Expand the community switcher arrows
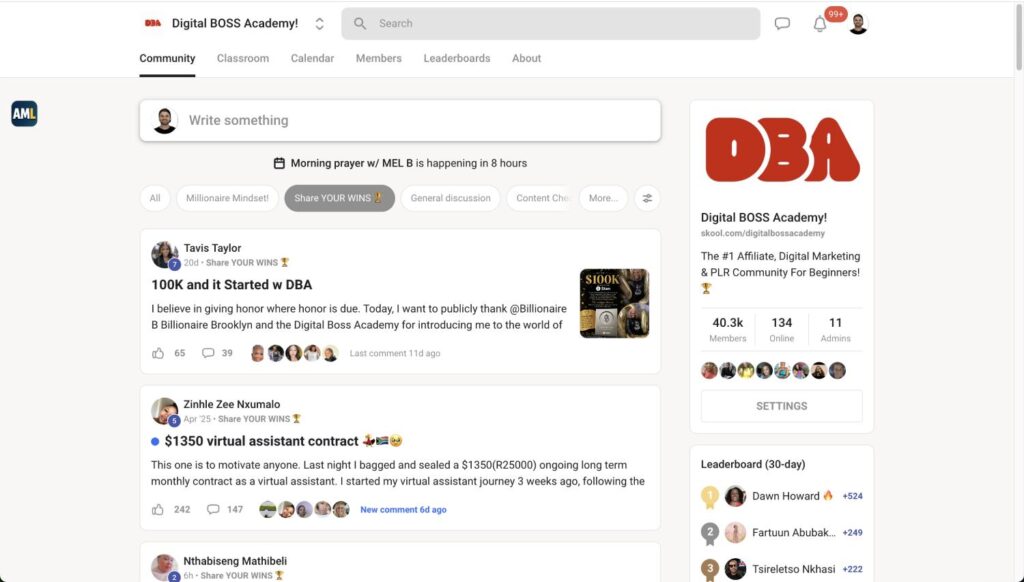This screenshot has height=582, width=1024. [319, 24]
